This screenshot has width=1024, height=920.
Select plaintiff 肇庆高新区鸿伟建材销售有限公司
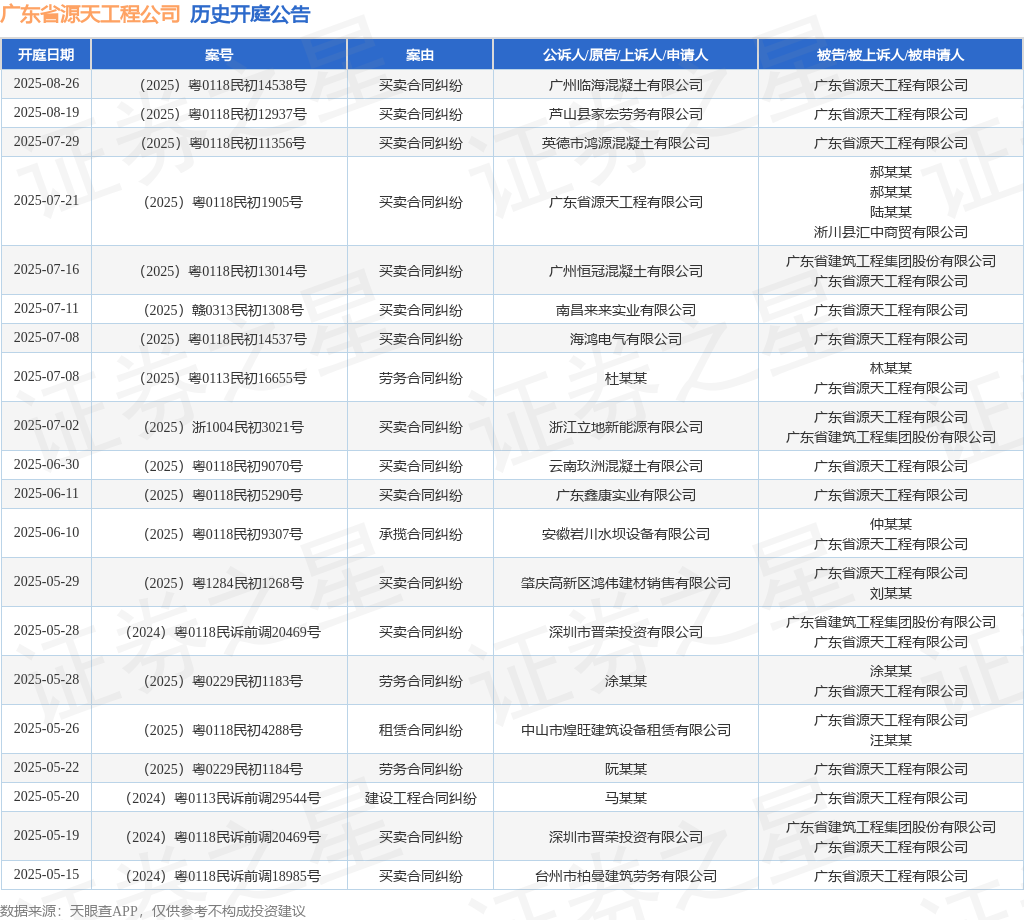tap(626, 583)
